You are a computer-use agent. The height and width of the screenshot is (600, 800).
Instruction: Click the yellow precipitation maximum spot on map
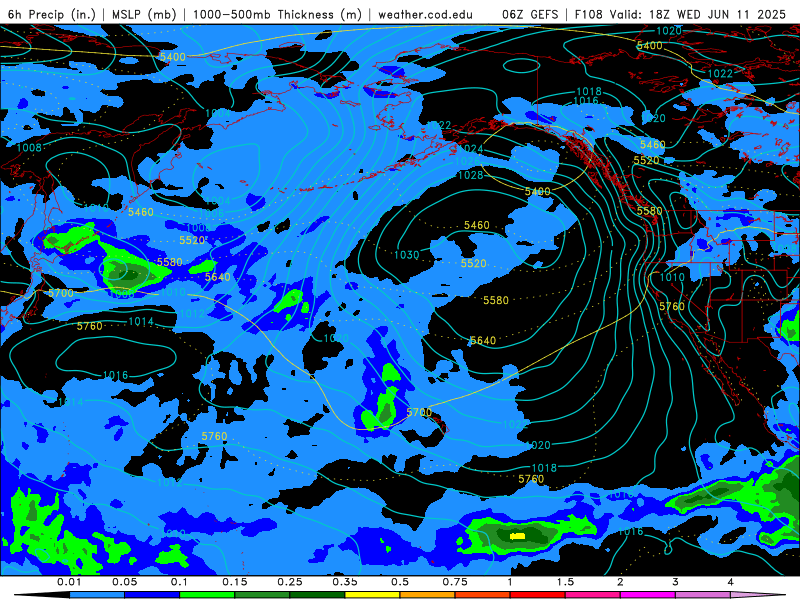click(517, 536)
